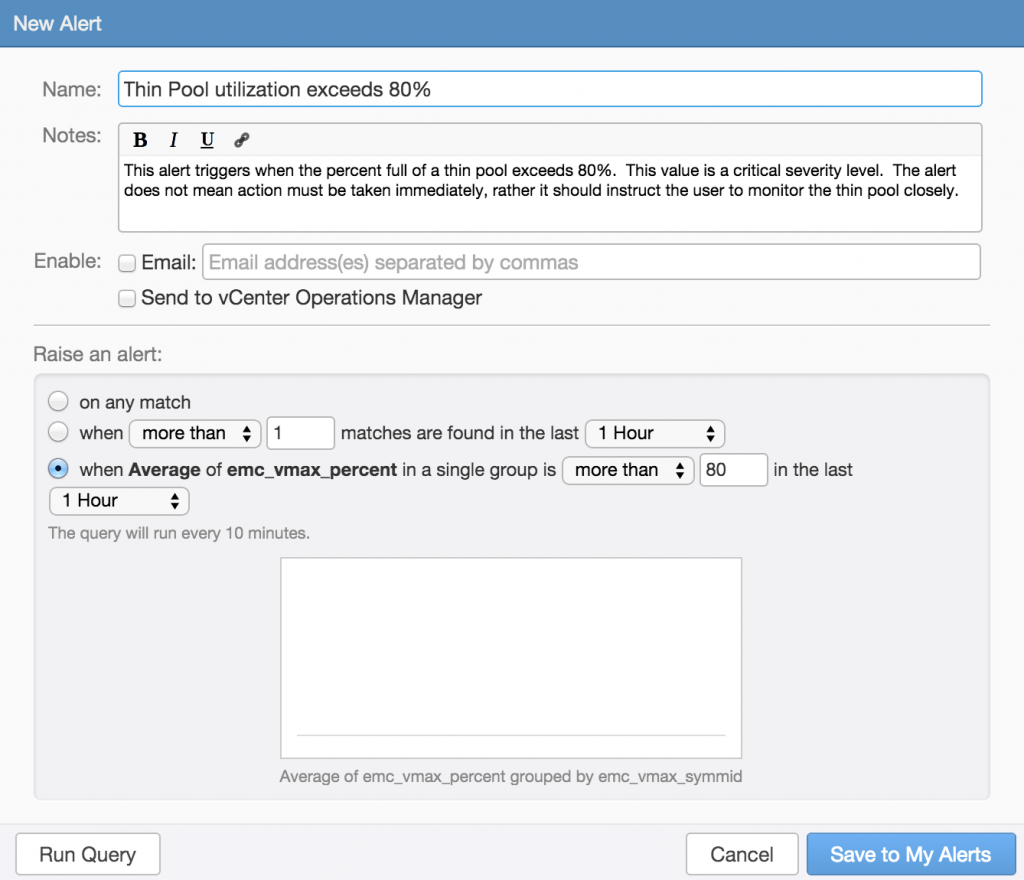The height and width of the screenshot is (880, 1024).
Task: Open the '1 Hour' dropdown after 'found in the last'
Action: 654,433
